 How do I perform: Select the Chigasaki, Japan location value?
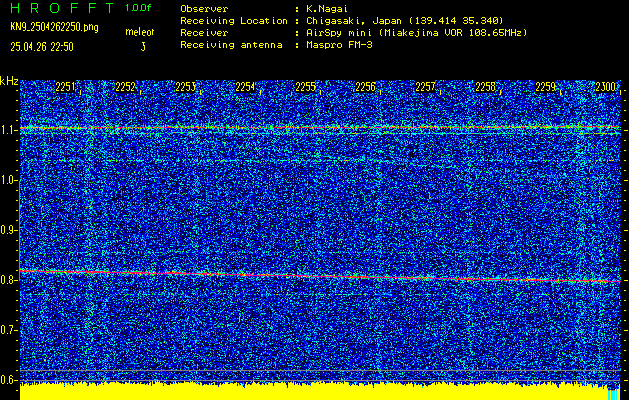point(405,21)
